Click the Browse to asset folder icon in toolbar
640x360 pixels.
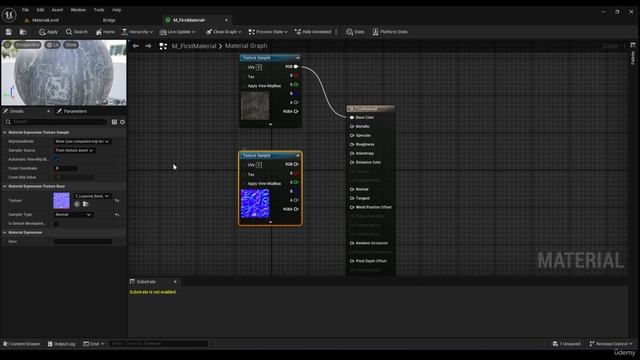pos(23,32)
